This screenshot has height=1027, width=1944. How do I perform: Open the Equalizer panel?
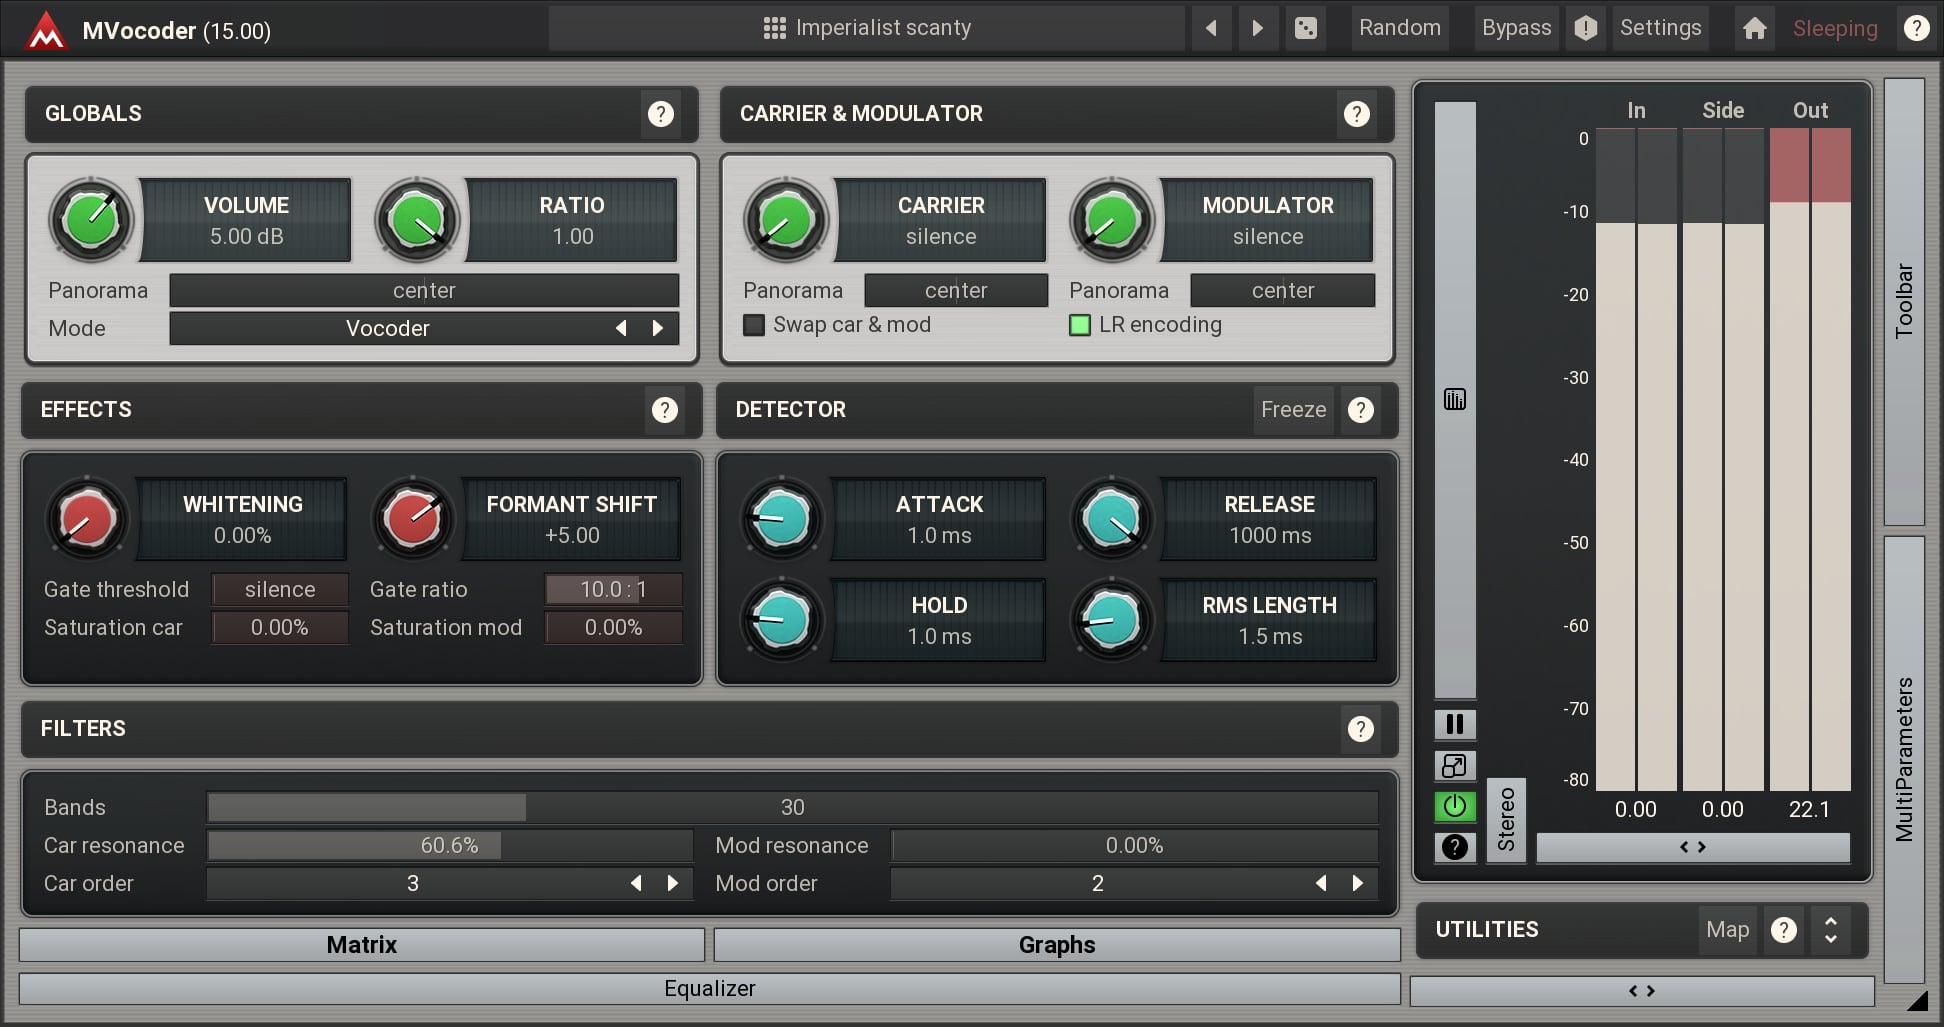point(709,988)
